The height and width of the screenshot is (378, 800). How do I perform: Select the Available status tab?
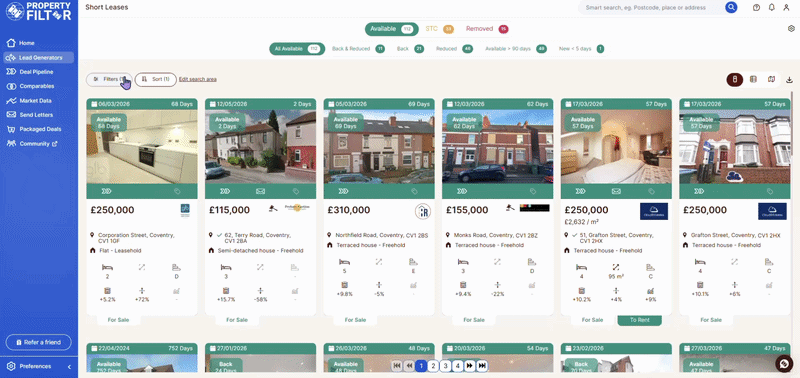(x=391, y=29)
